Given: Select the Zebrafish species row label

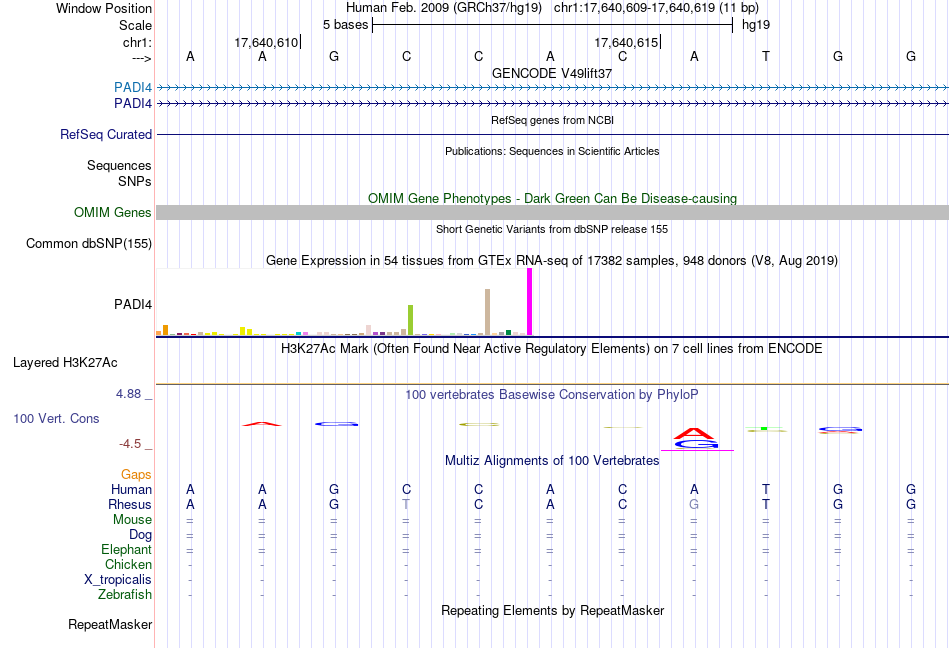Looking at the screenshot, I should pos(125,595).
